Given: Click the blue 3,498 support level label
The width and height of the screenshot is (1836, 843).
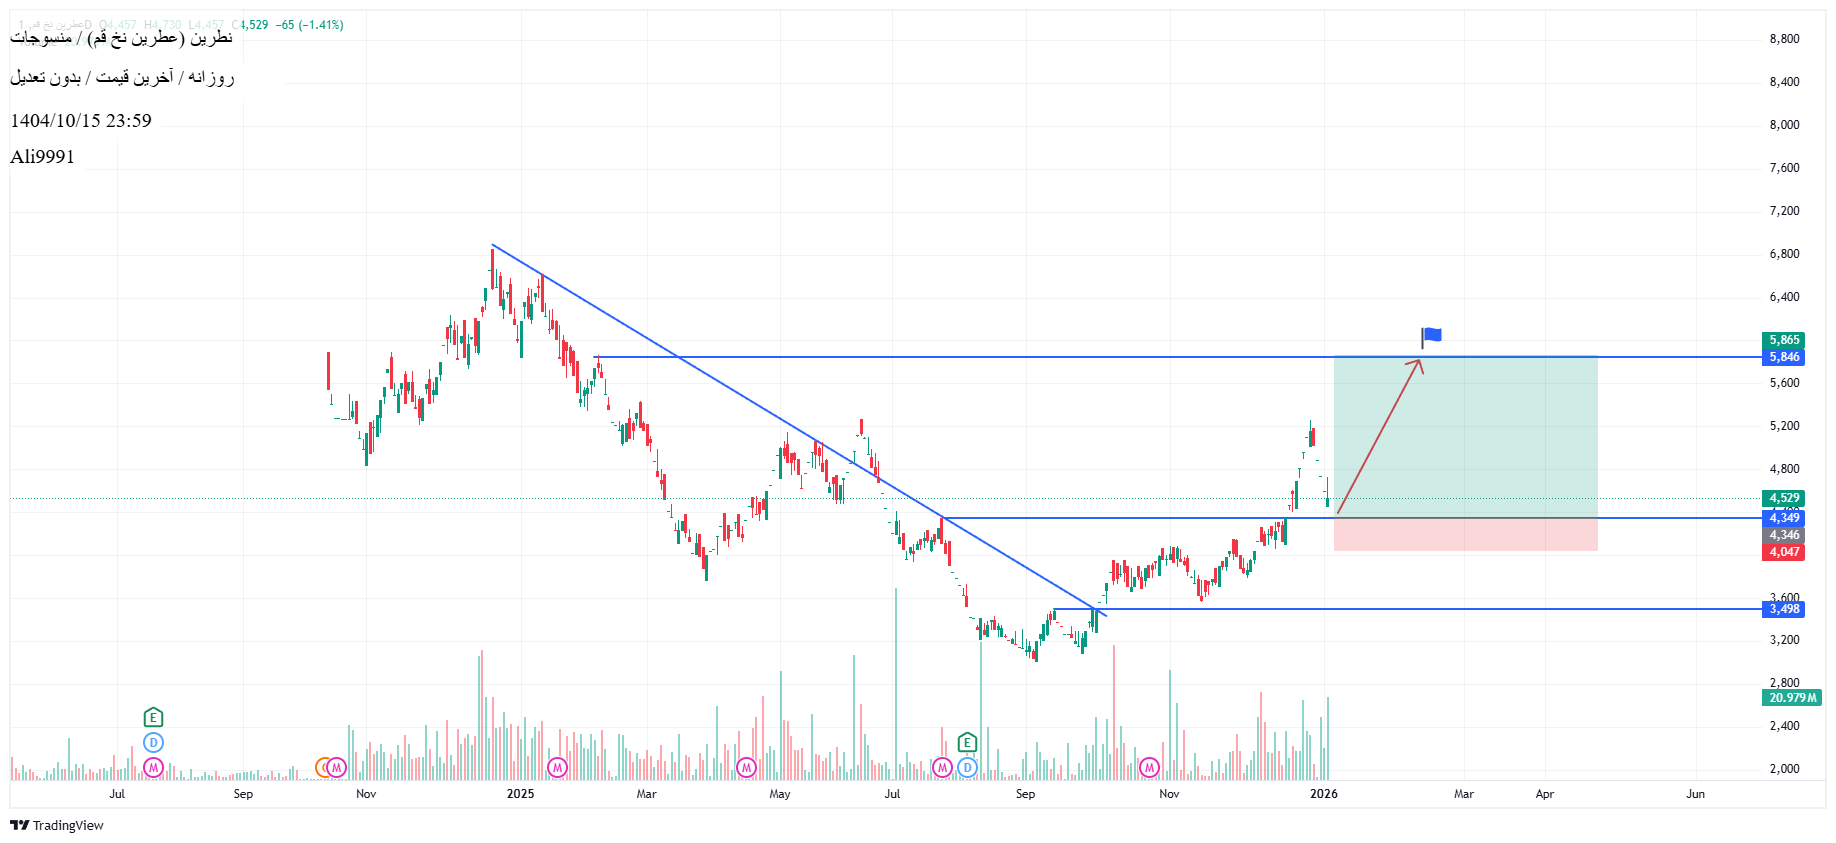Looking at the screenshot, I should (1783, 609).
